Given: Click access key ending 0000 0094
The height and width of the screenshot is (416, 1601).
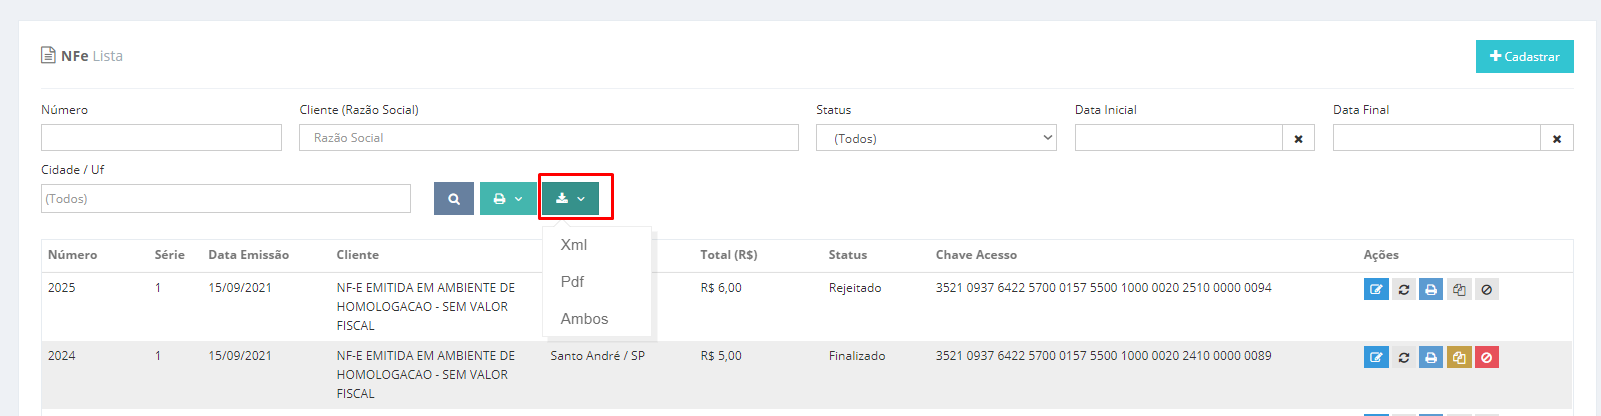Looking at the screenshot, I should (x=1104, y=288).
